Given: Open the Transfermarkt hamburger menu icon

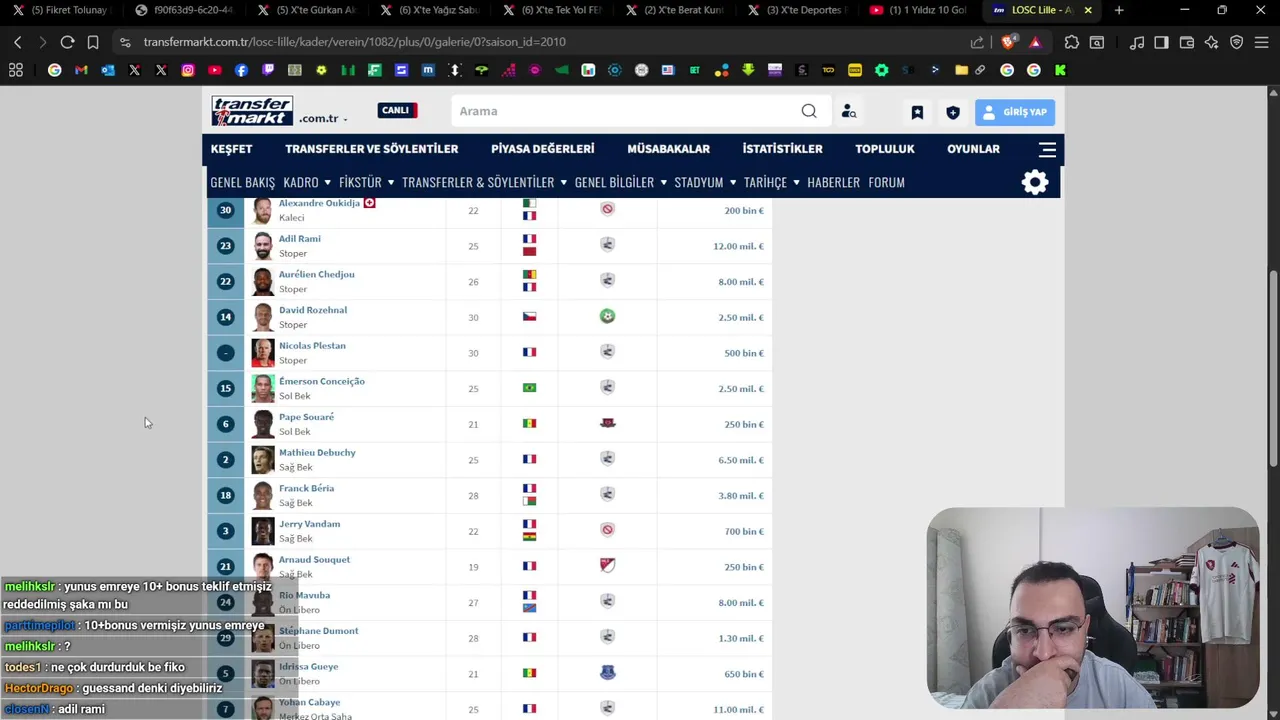Looking at the screenshot, I should point(1047,149).
